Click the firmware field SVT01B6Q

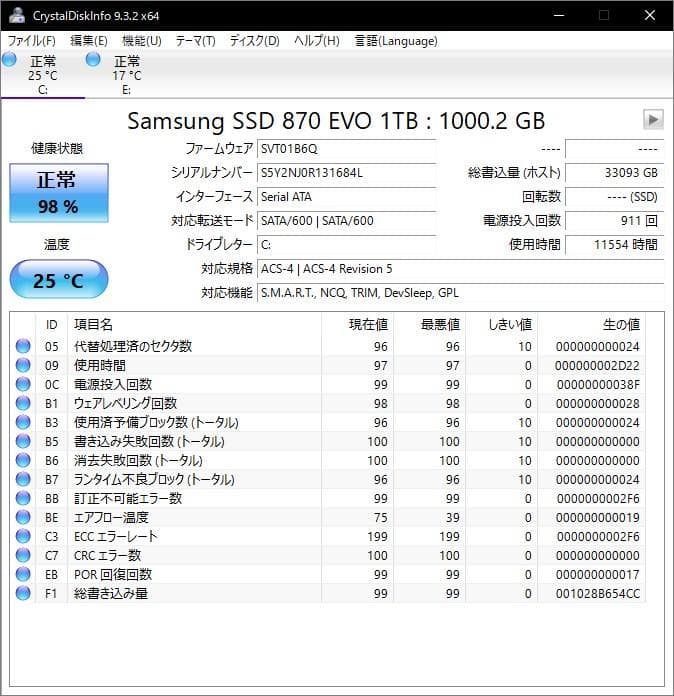tap(346, 149)
